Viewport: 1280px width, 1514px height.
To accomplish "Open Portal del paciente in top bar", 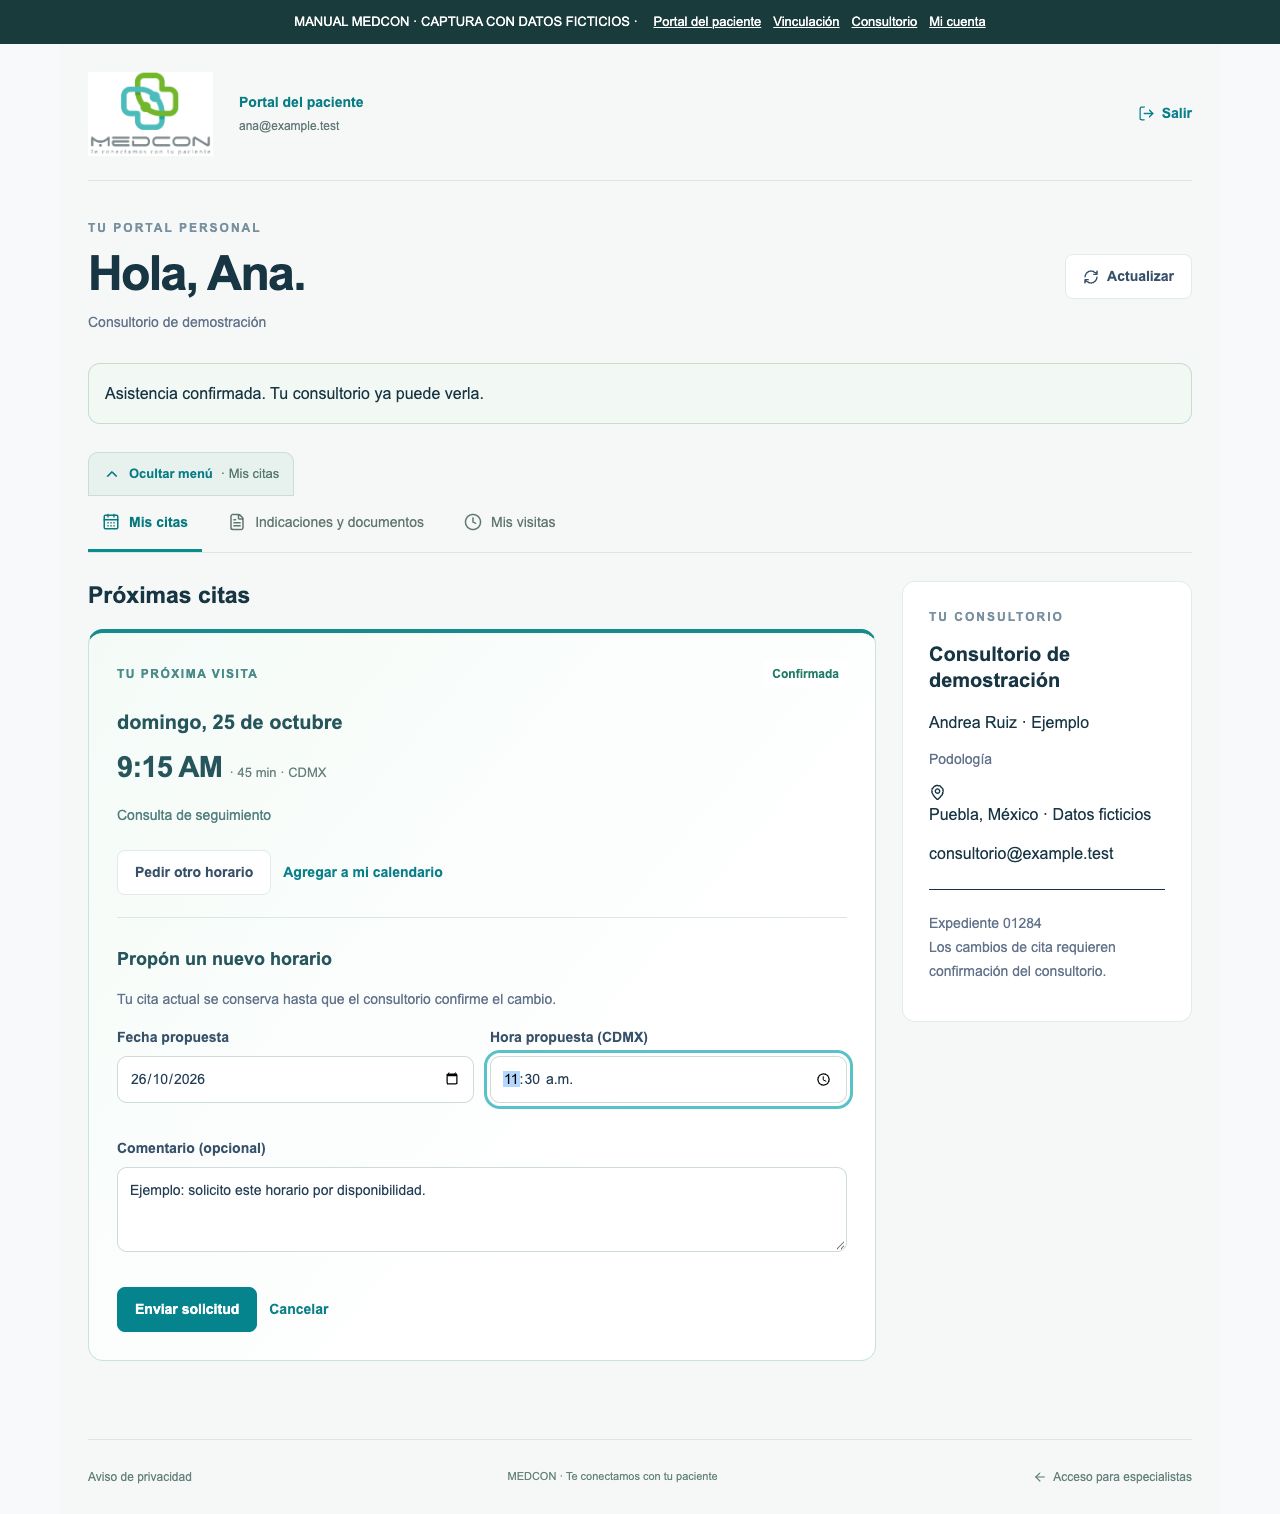I will click(x=707, y=22).
